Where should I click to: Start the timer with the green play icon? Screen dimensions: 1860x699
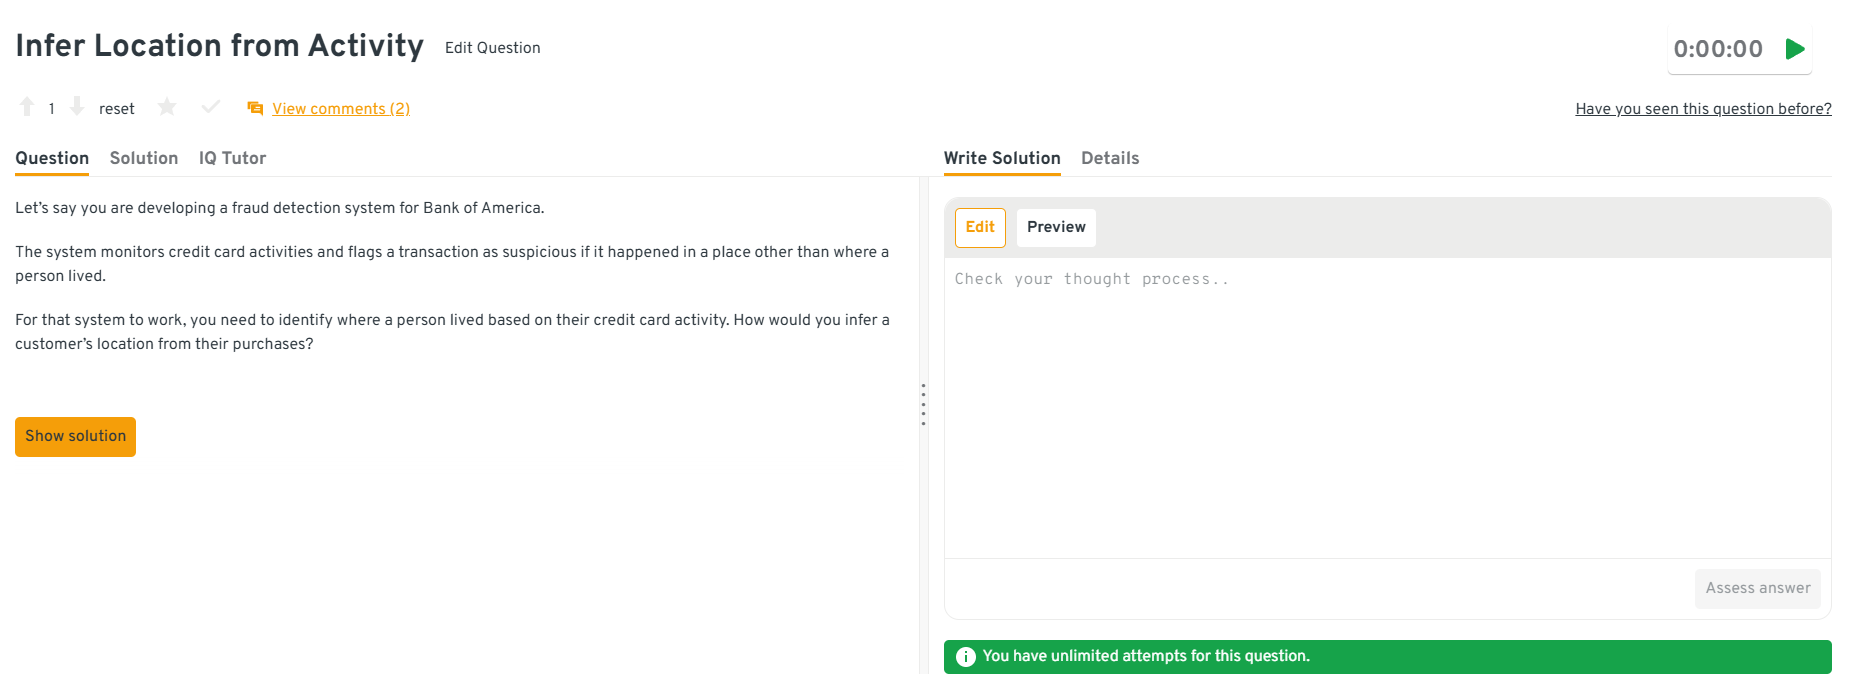[1795, 49]
